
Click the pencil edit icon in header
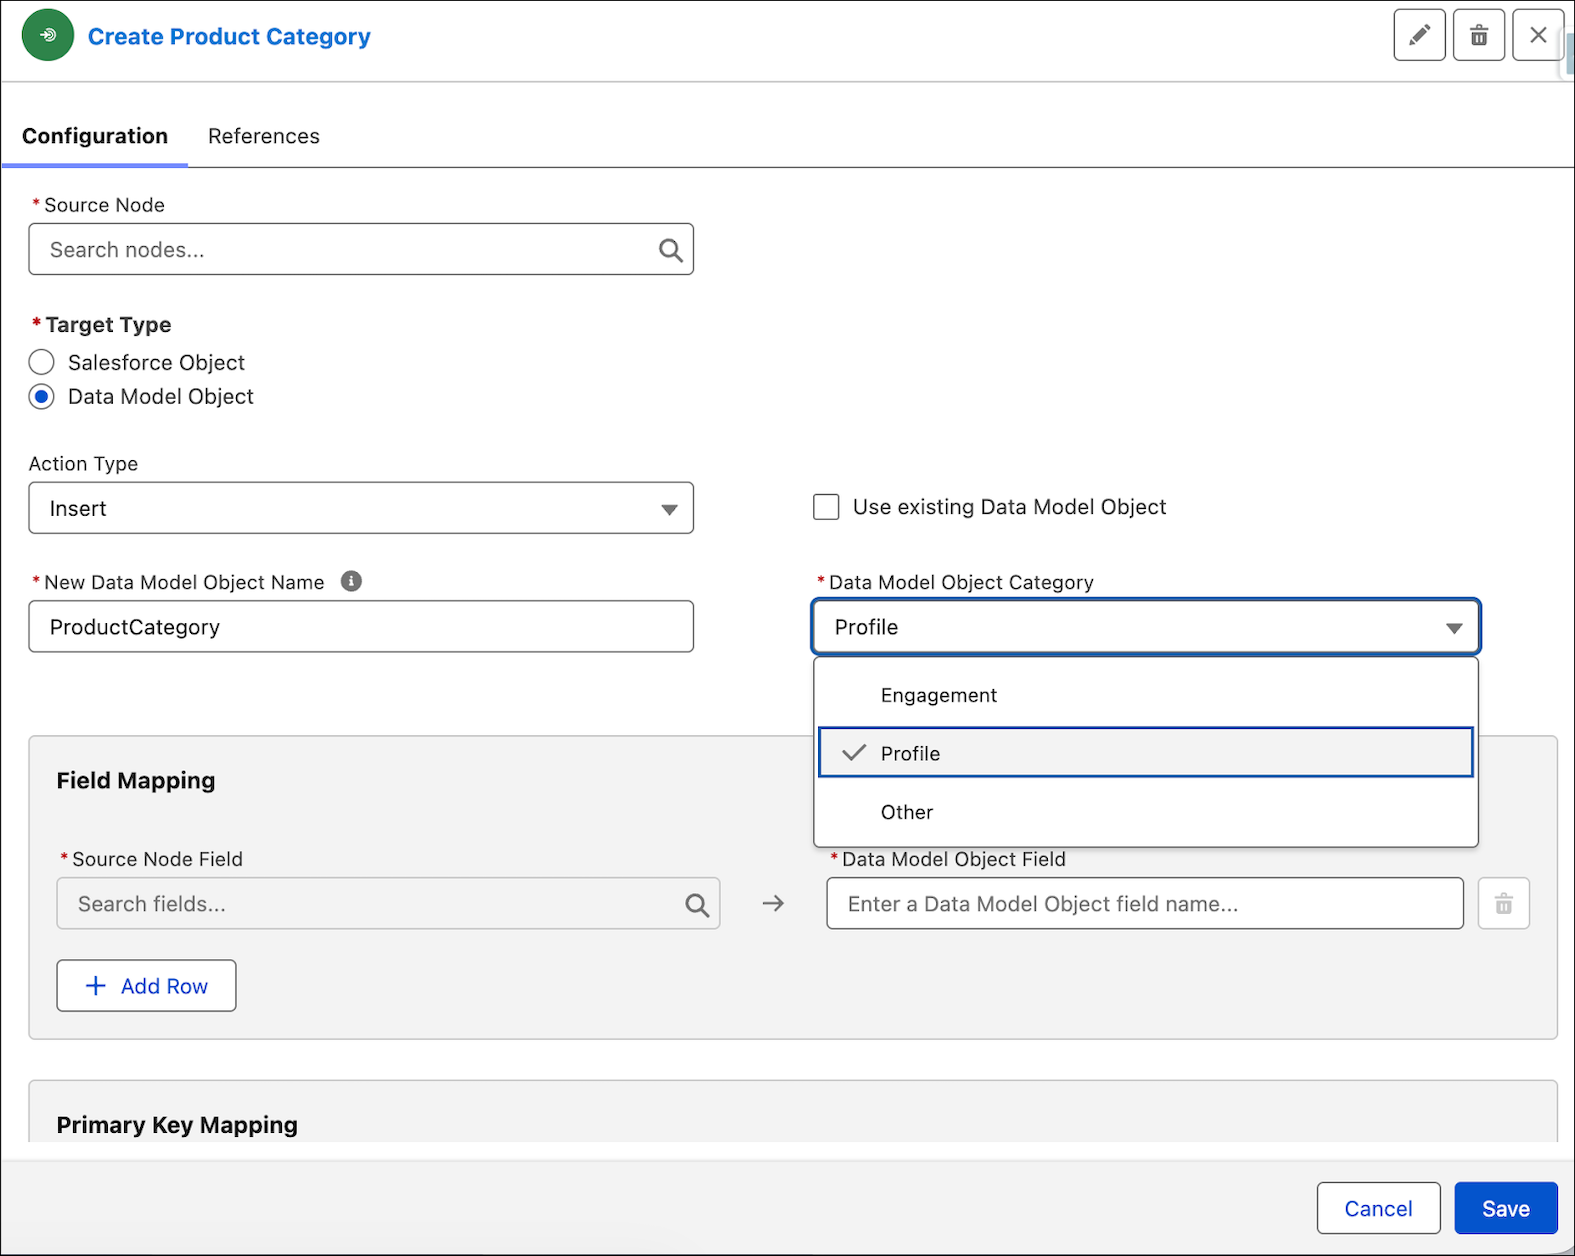tap(1419, 36)
